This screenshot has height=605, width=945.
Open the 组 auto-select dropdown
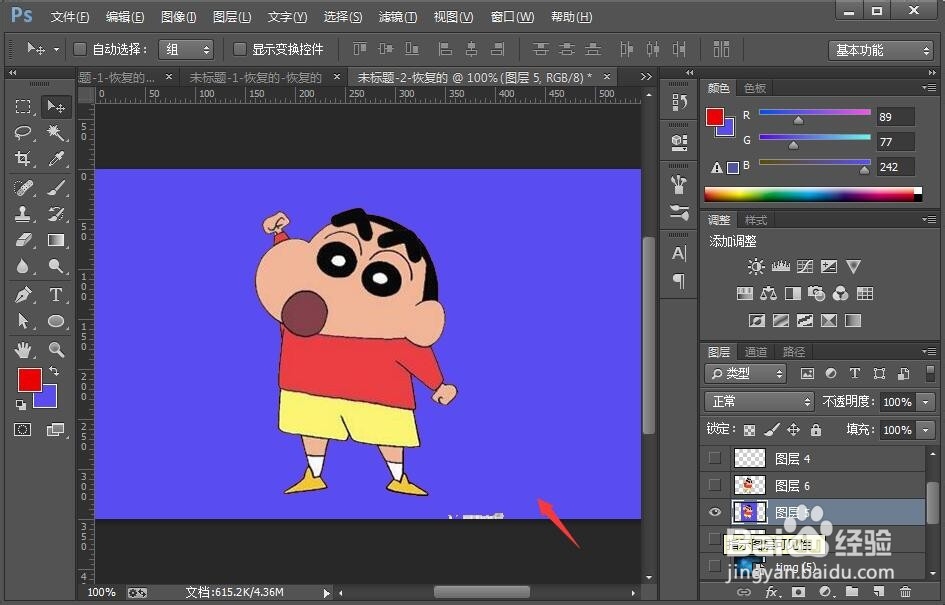(186, 49)
